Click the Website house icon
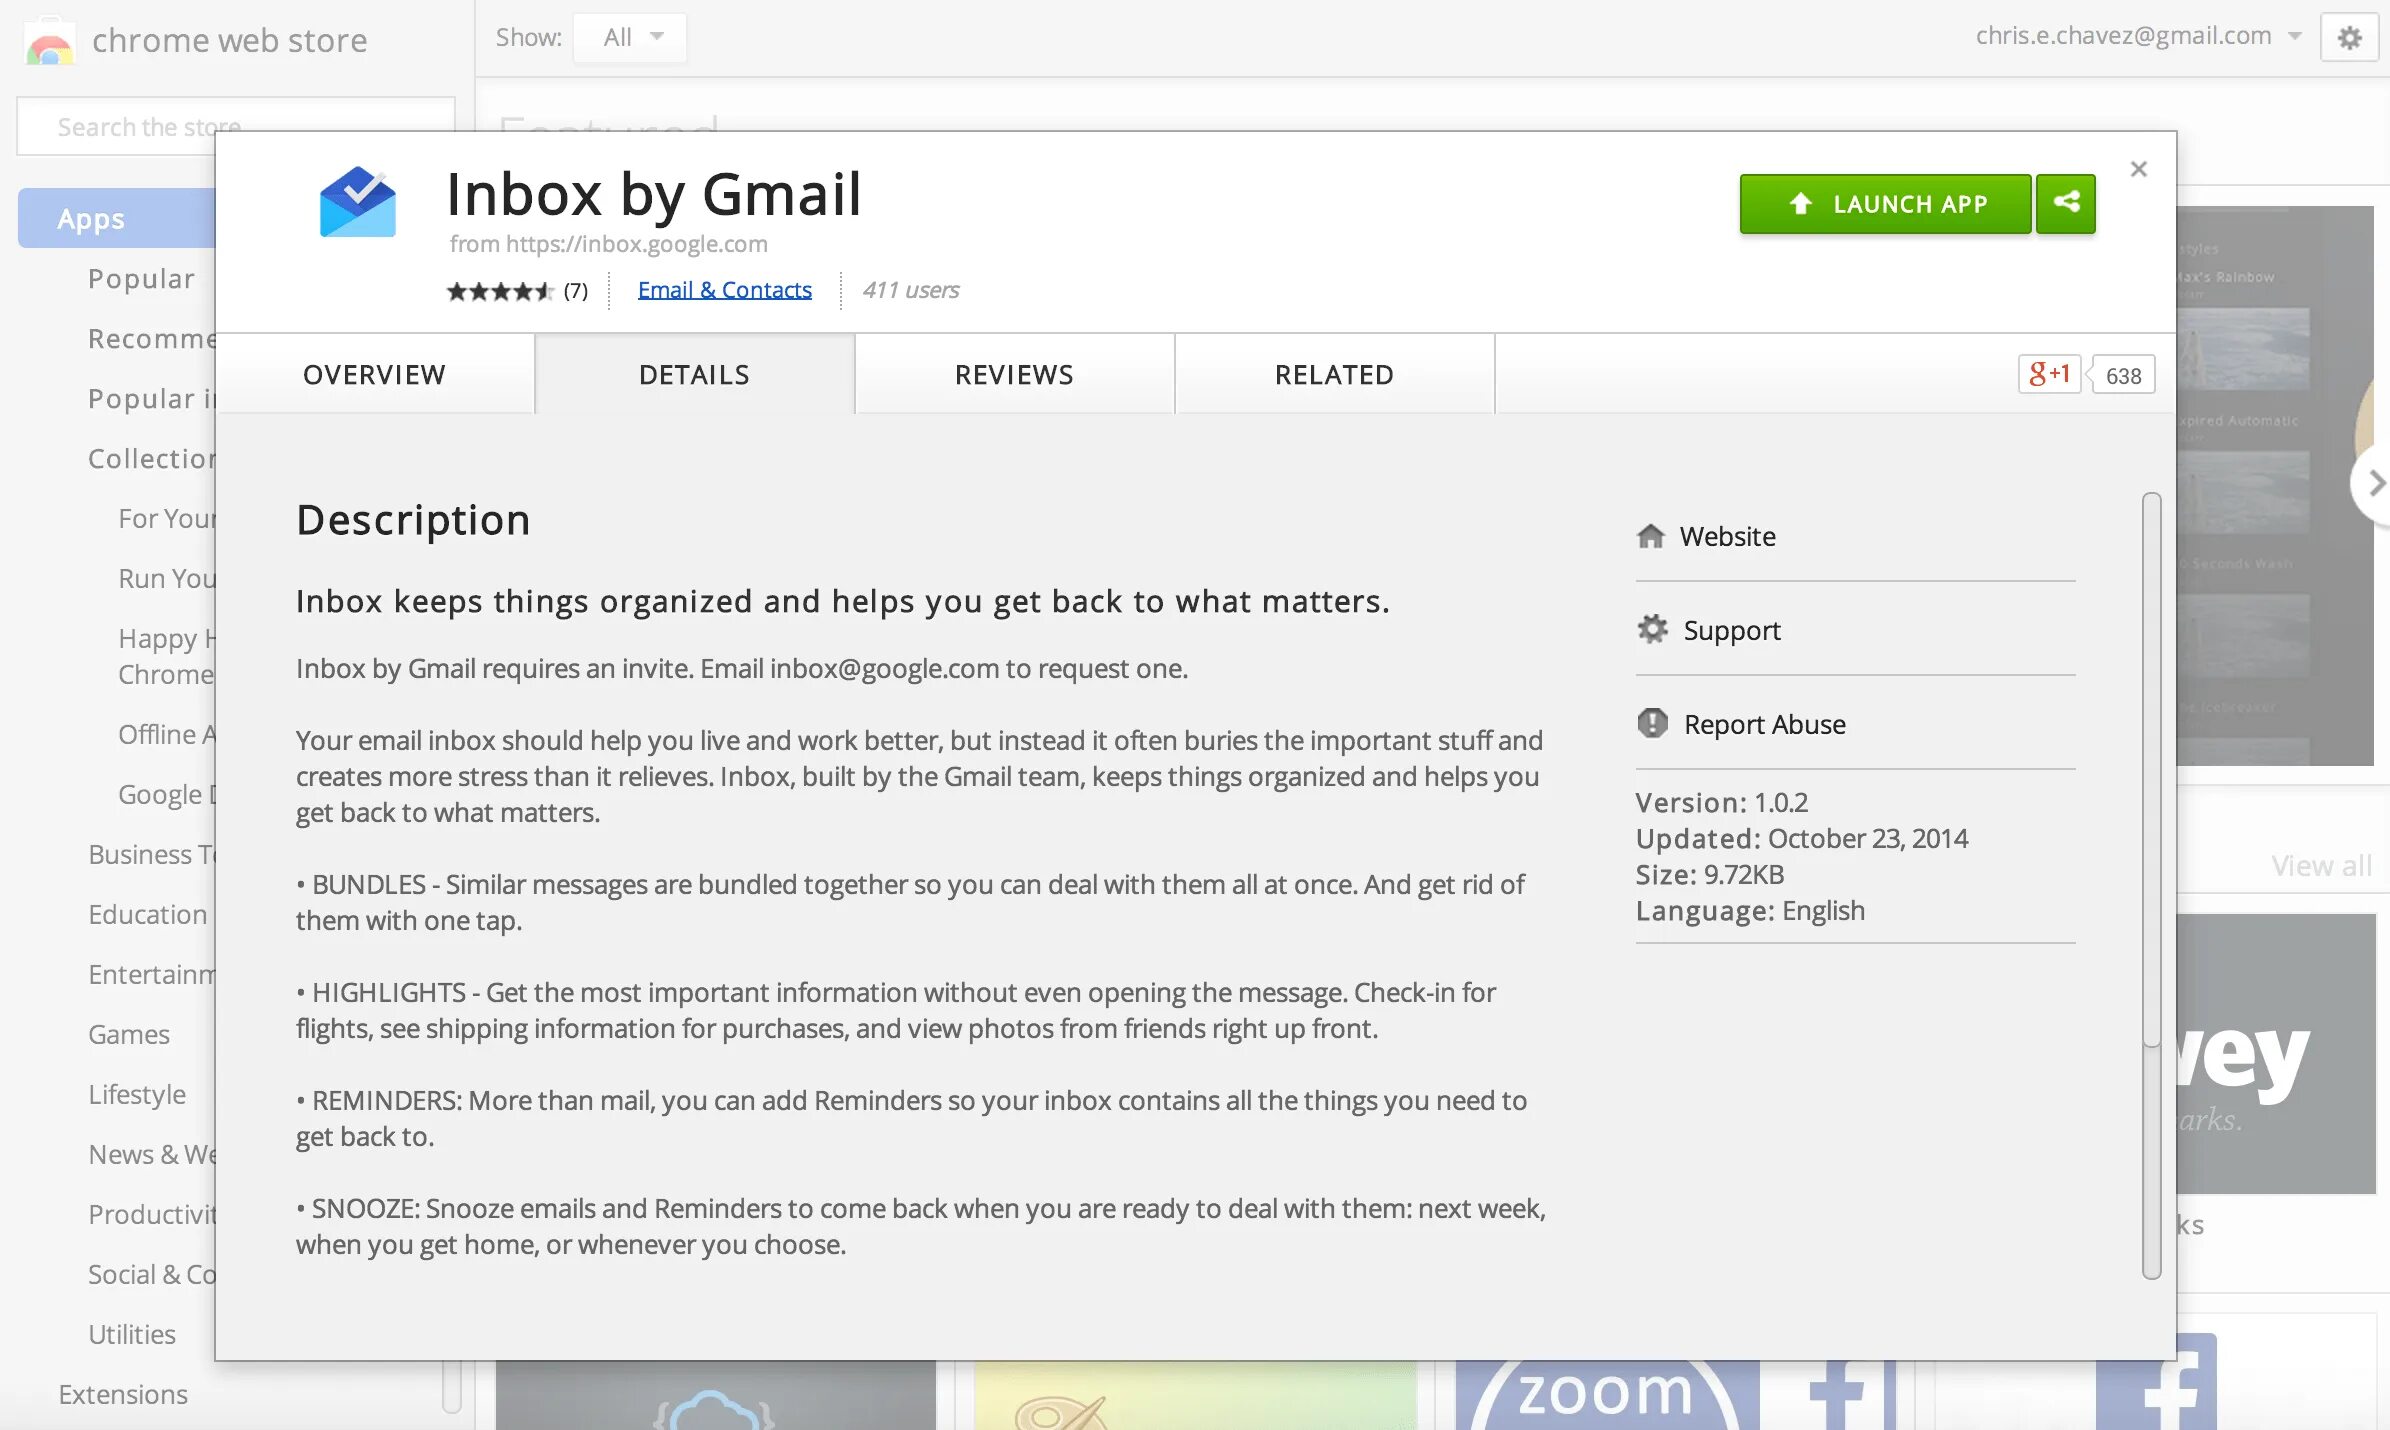The height and width of the screenshot is (1430, 2390). coord(1651,537)
